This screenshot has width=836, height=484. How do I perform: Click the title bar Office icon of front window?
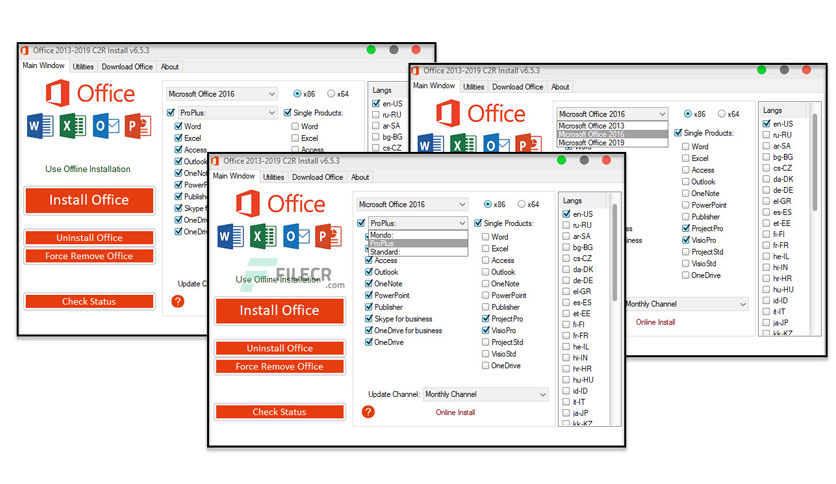[214, 161]
